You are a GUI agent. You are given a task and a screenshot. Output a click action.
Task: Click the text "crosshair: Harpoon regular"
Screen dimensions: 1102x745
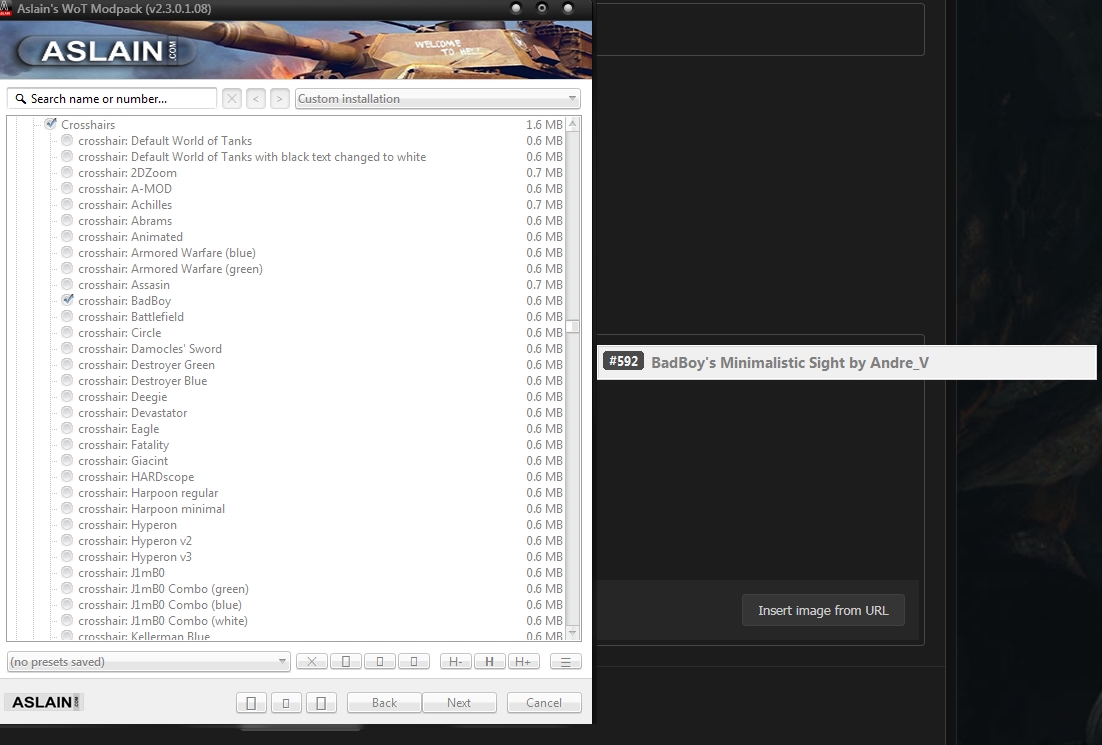tap(148, 493)
